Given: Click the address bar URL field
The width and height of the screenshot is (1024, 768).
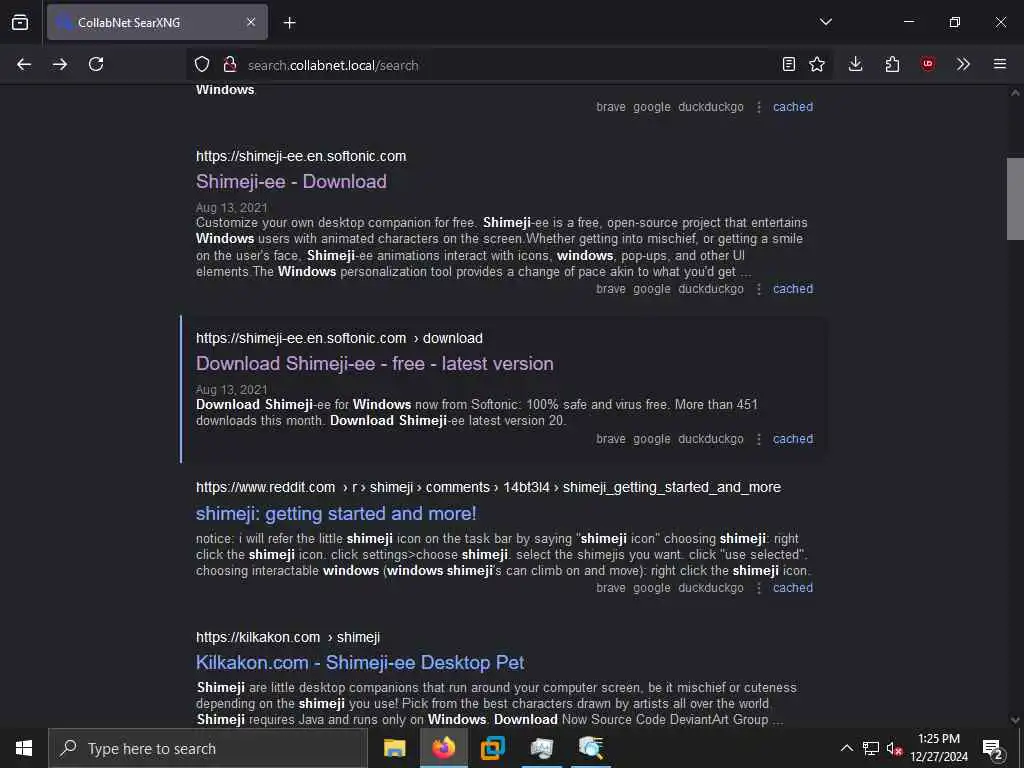Looking at the screenshot, I should tap(509, 65).
